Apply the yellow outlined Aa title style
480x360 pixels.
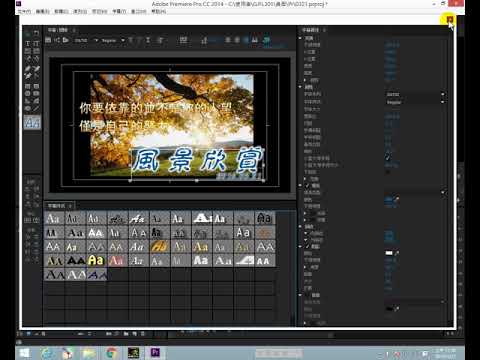click(96, 260)
